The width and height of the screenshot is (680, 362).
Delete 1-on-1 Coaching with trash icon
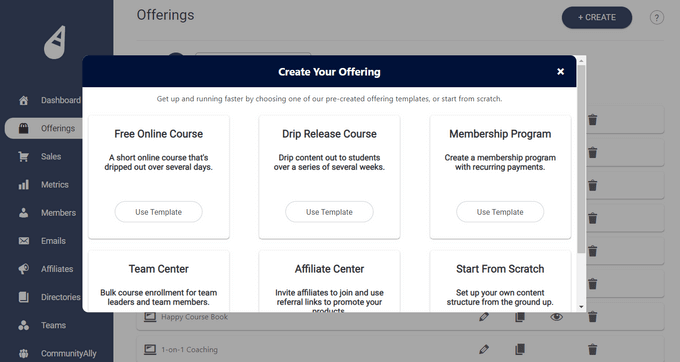point(592,349)
